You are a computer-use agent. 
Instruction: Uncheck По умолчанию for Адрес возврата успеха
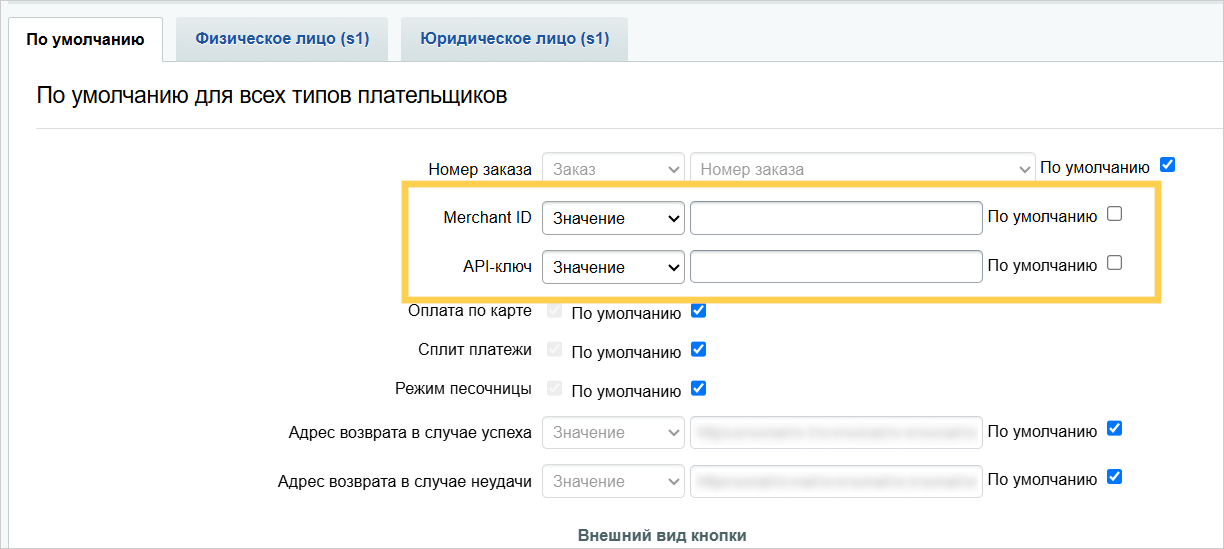pyautogui.click(x=1115, y=429)
